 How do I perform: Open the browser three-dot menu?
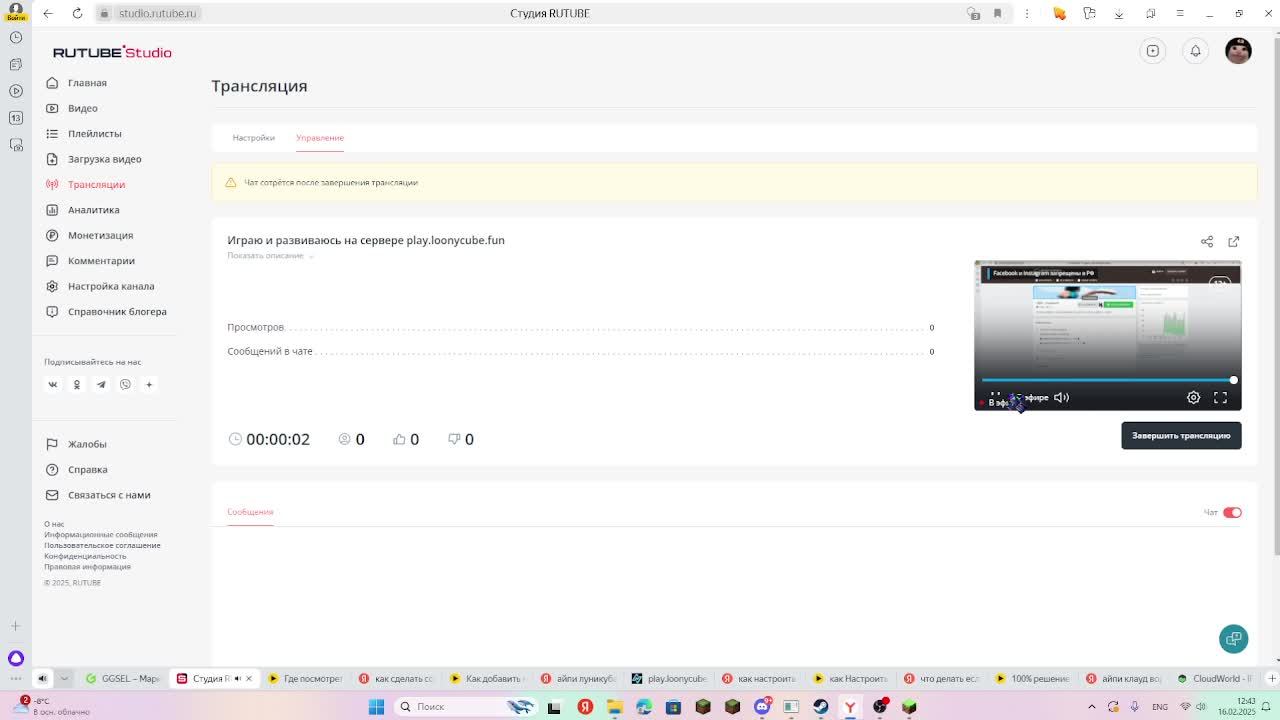pyautogui.click(x=1027, y=13)
